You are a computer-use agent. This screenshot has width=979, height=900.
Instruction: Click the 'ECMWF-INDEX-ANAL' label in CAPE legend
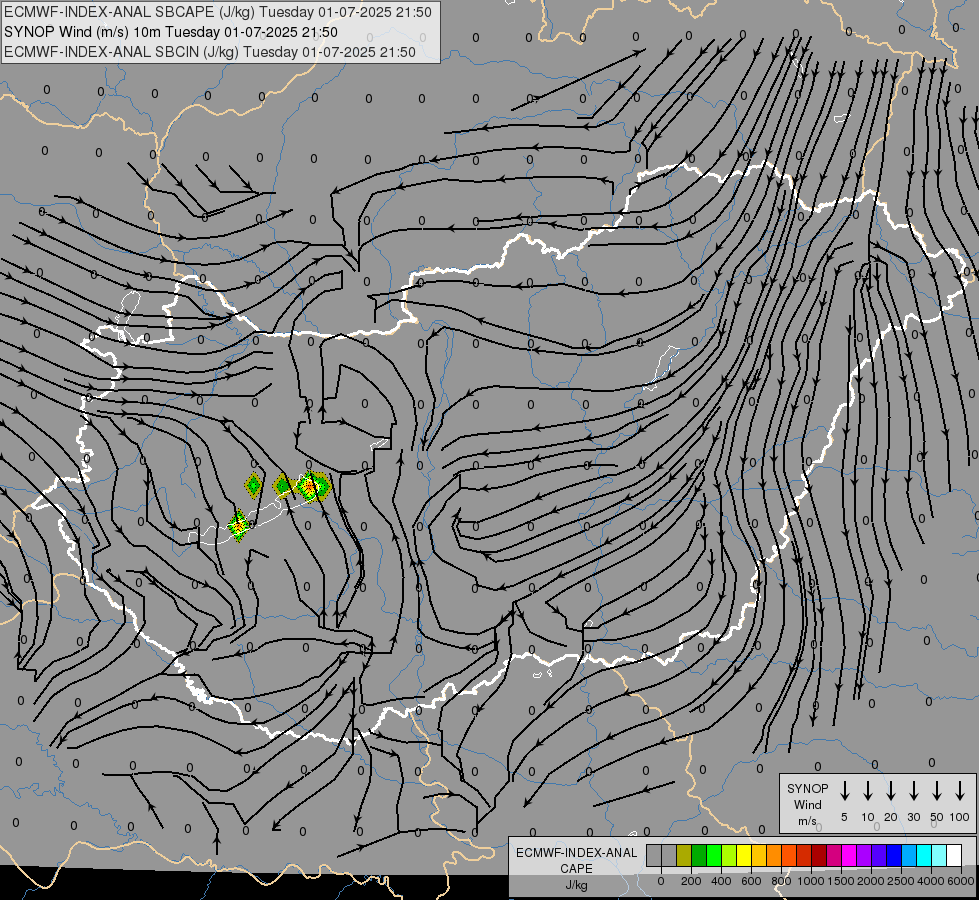pyautogui.click(x=576, y=853)
